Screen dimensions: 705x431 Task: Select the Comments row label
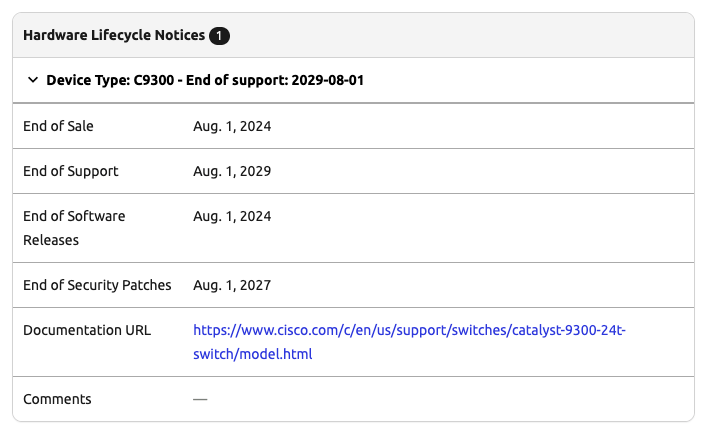[57, 399]
